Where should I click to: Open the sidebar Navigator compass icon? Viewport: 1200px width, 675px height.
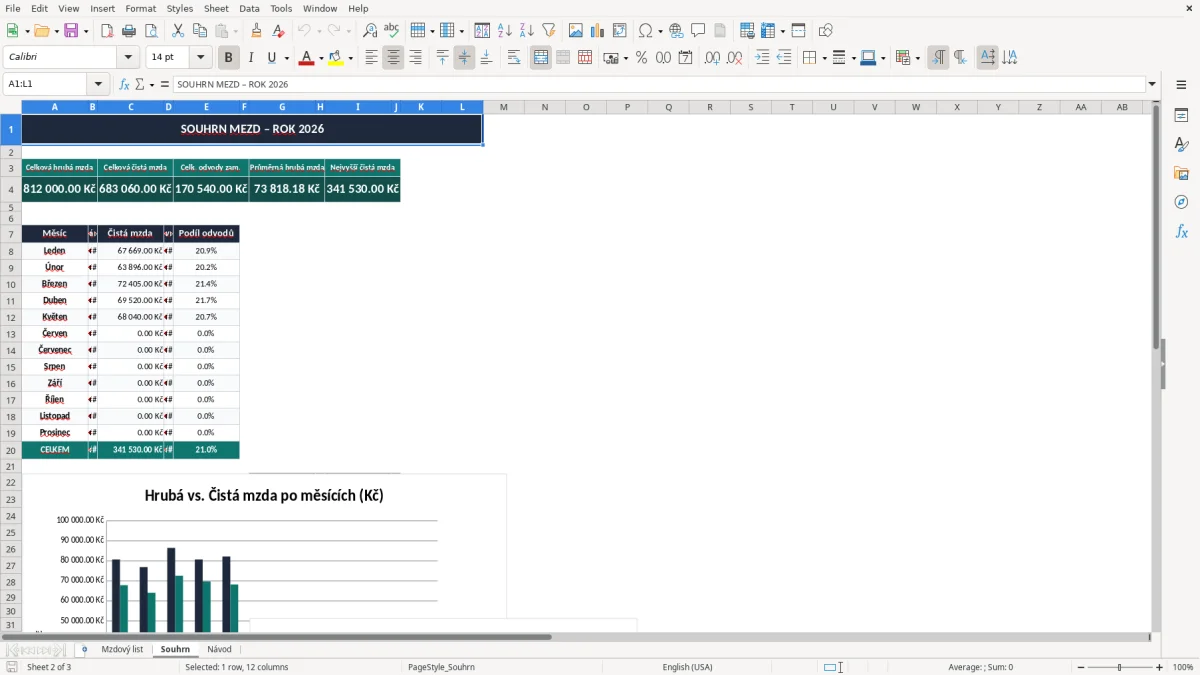pos(1181,202)
